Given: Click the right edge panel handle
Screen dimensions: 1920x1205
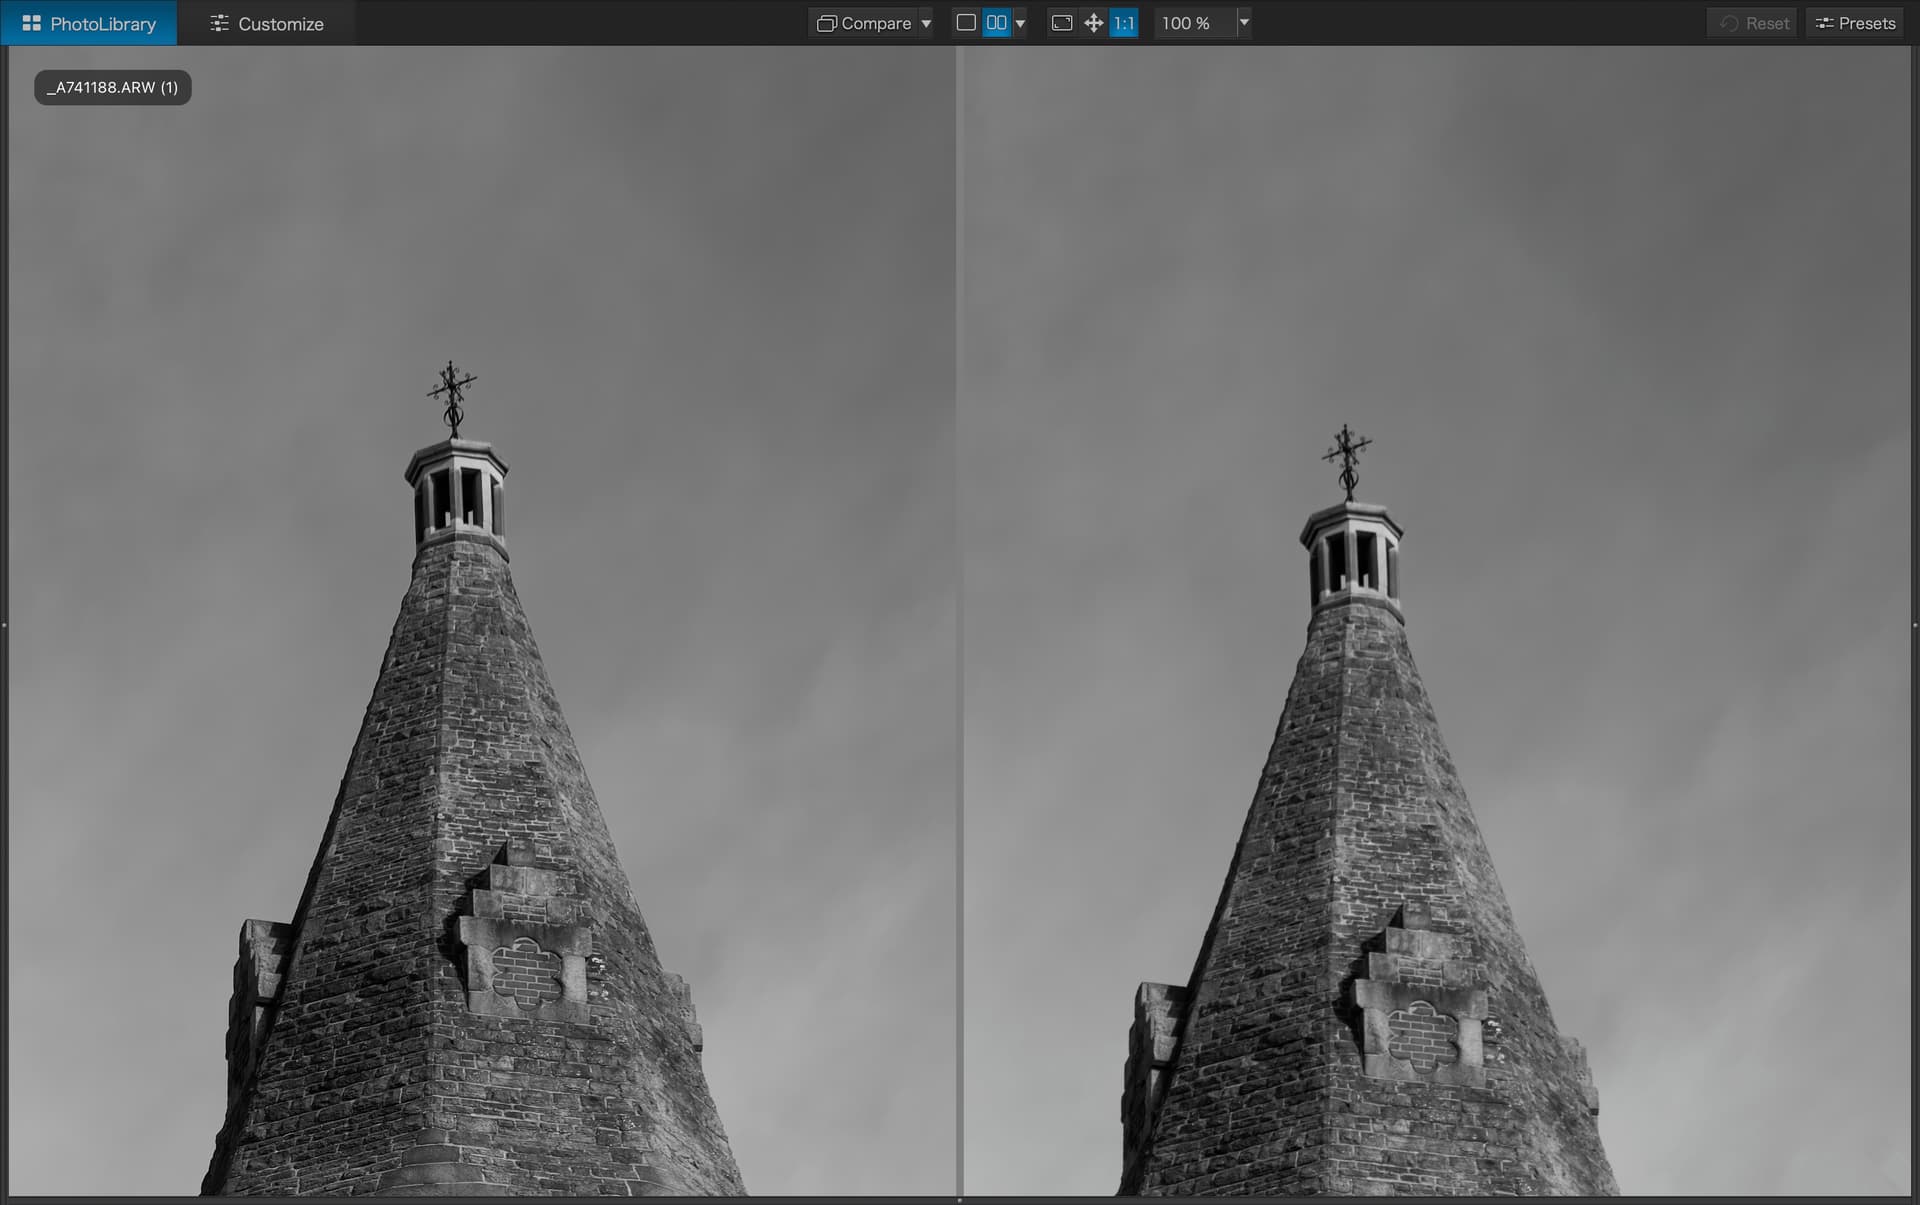Looking at the screenshot, I should coord(1915,625).
